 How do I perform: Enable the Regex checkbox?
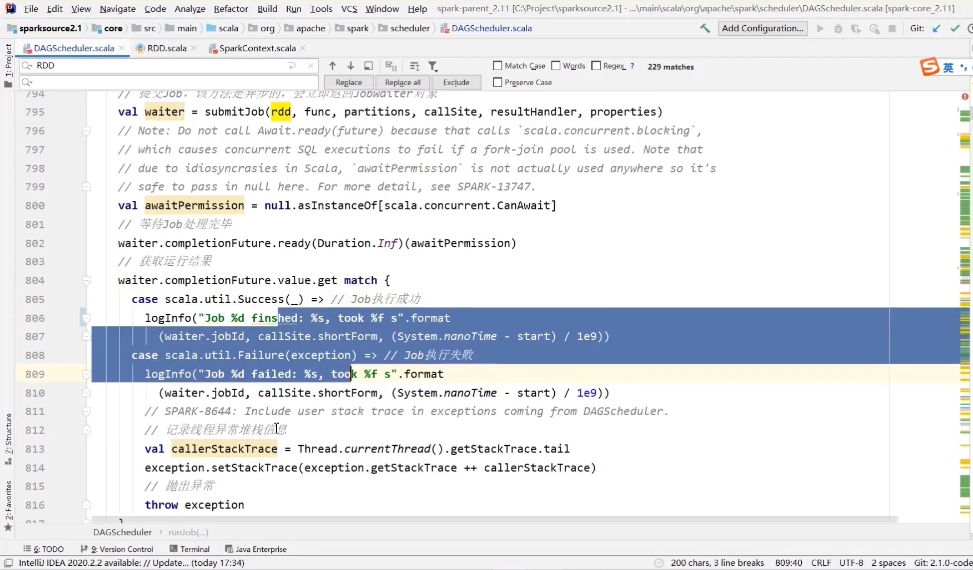tap(596, 66)
